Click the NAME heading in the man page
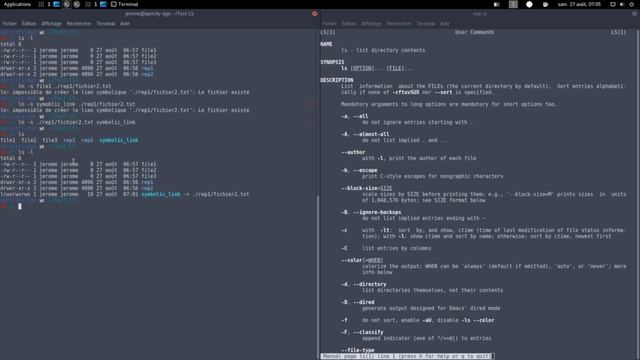 (326, 44)
